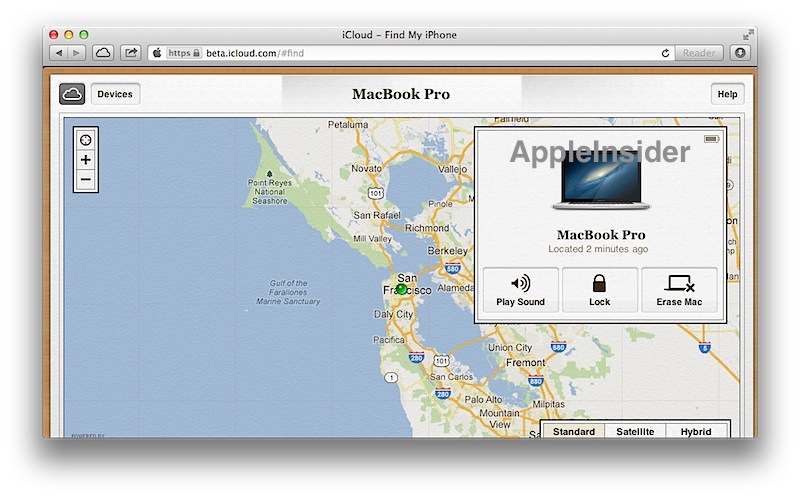Click the battery level indicator icon
The image size is (800, 497).
coord(711,139)
